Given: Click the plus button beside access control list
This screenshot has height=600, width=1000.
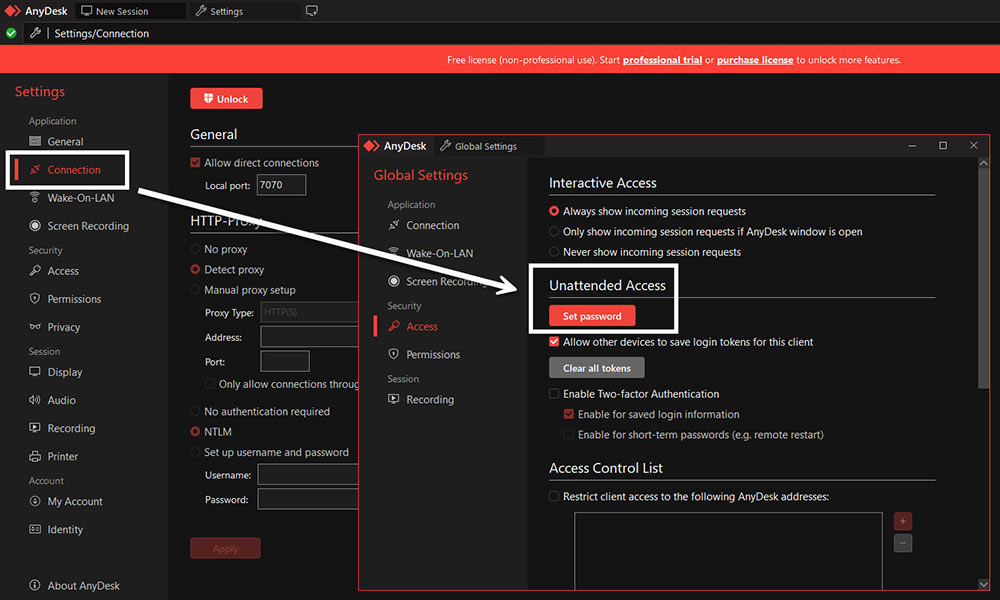Looking at the screenshot, I should pos(902,521).
